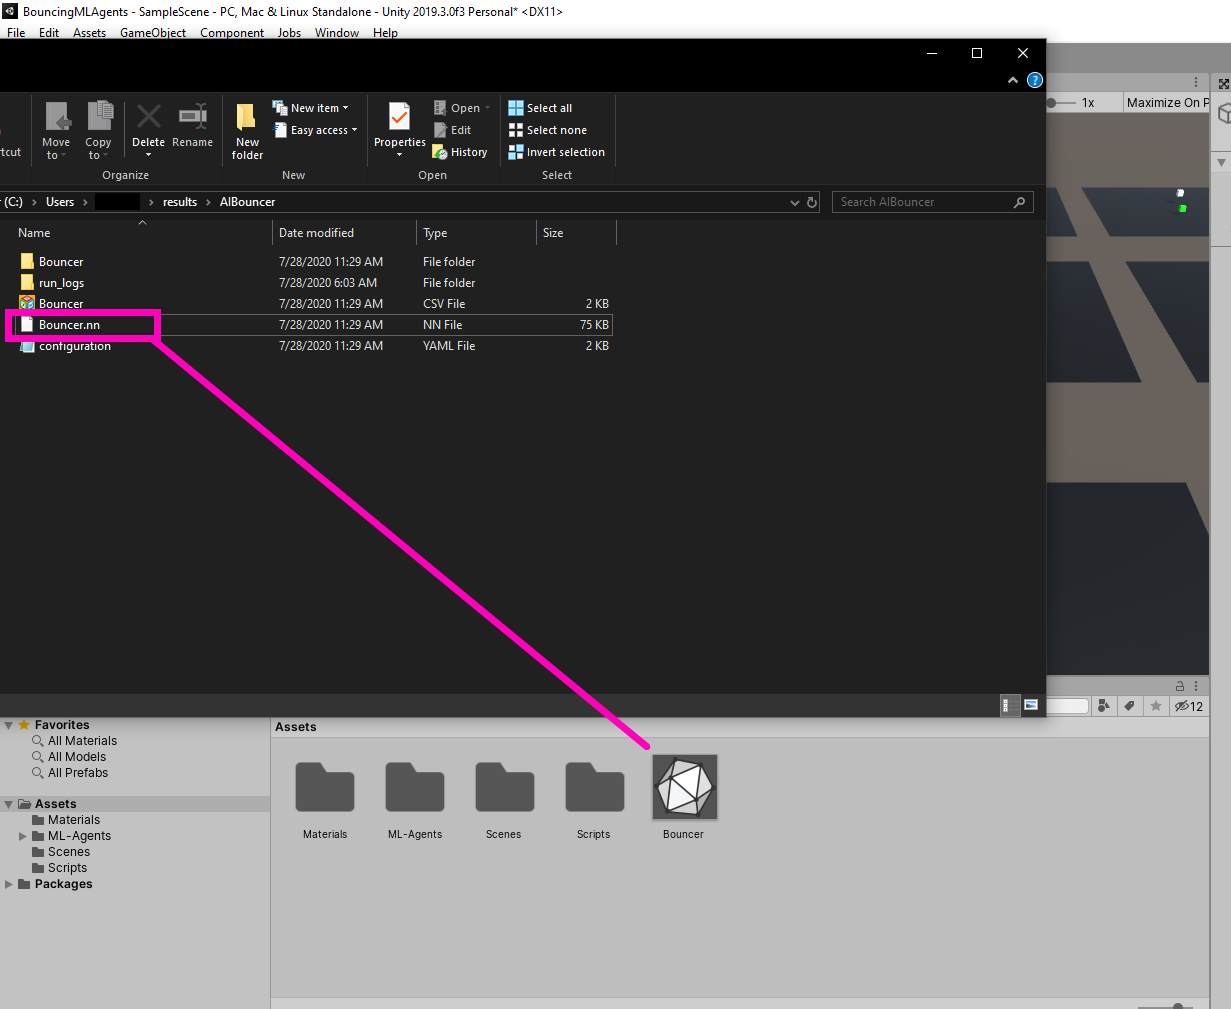
Task: Create a New folder from the ribbon
Action: [247, 130]
